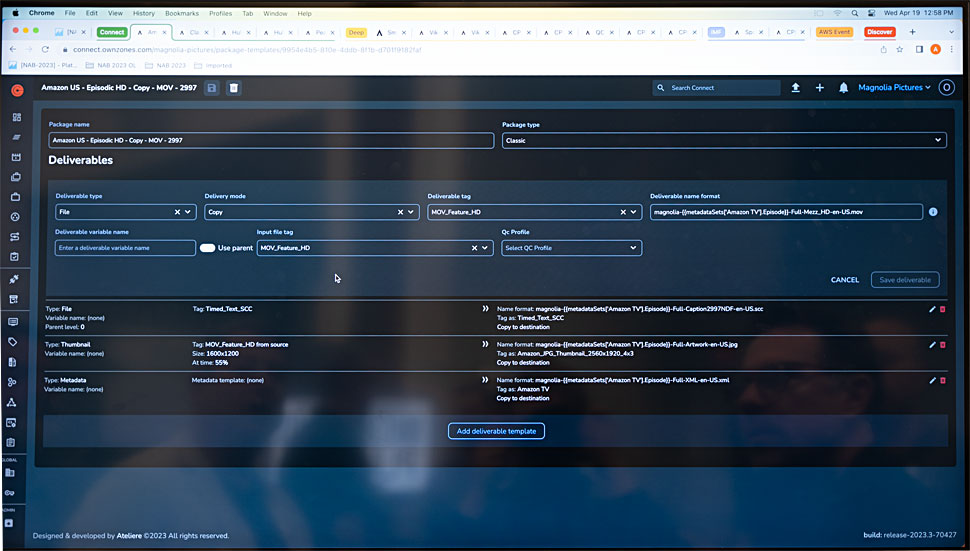Screen dimensions: 970x551
Task: Select the Discover tab group
Action: [880, 32]
